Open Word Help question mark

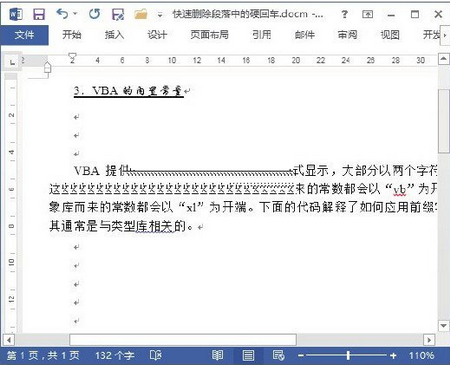pos(344,14)
